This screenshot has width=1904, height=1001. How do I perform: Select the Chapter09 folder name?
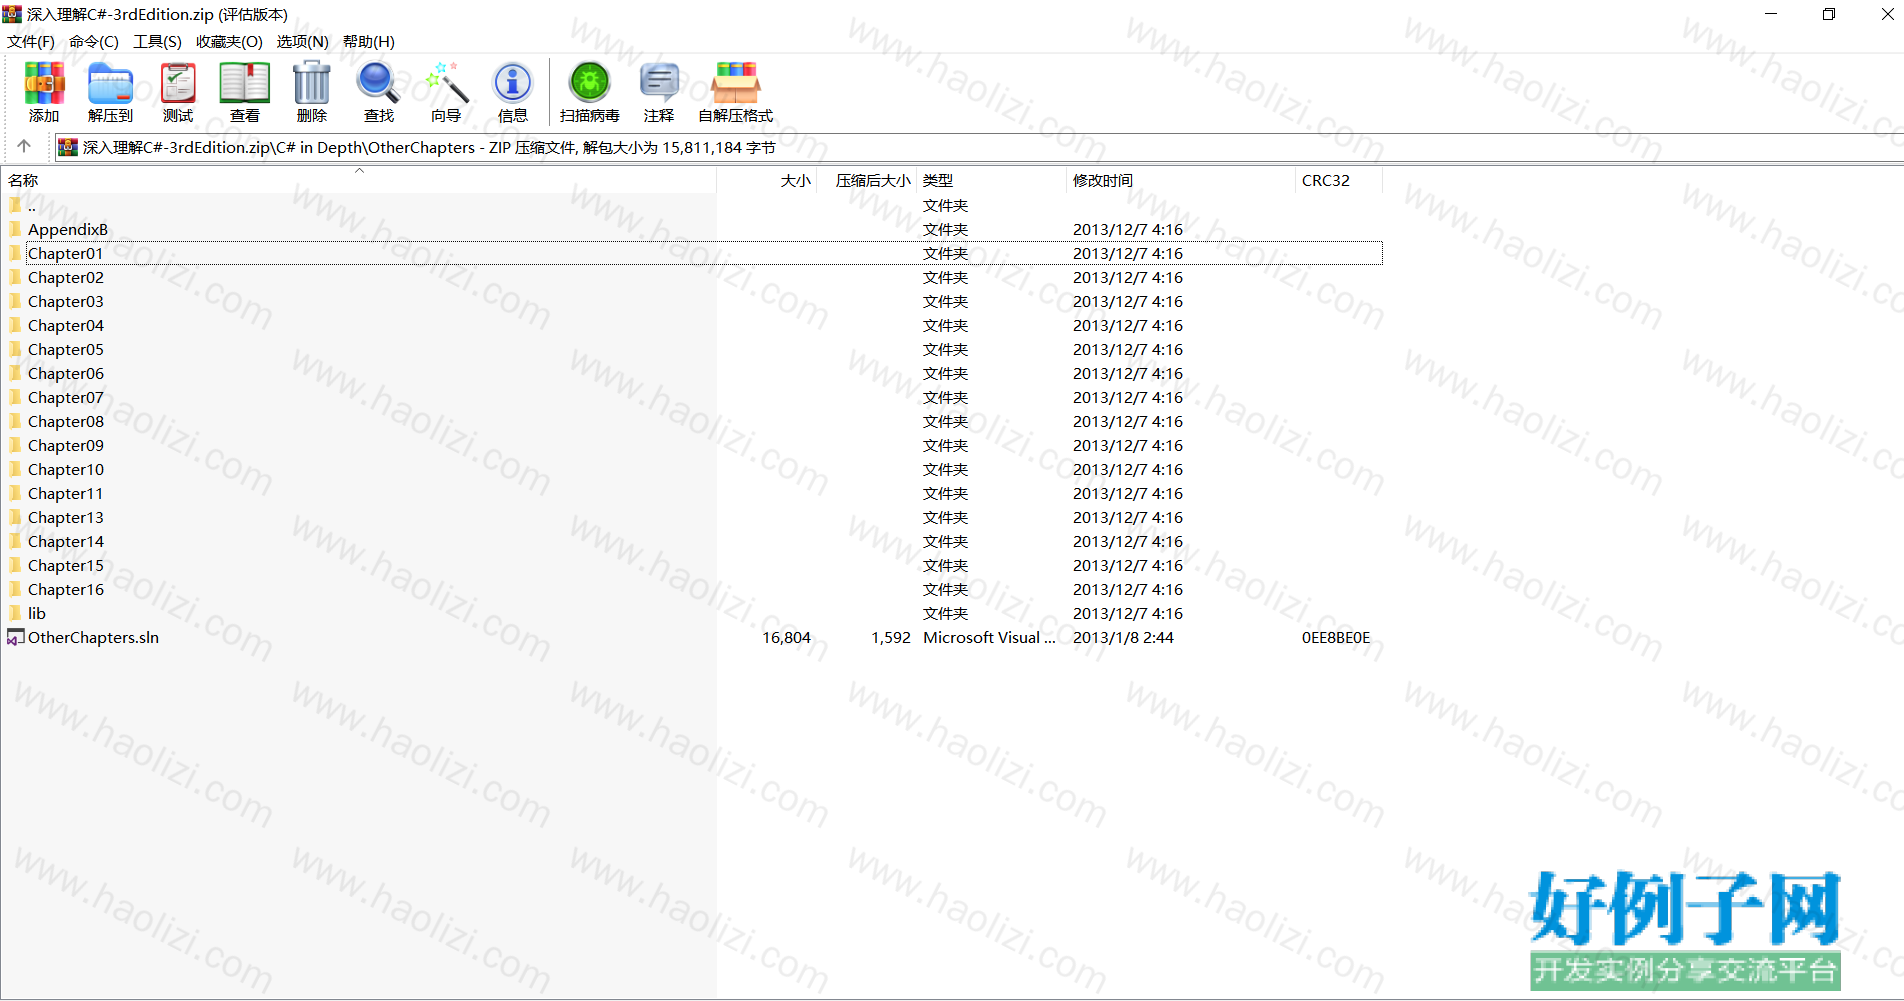tap(66, 445)
